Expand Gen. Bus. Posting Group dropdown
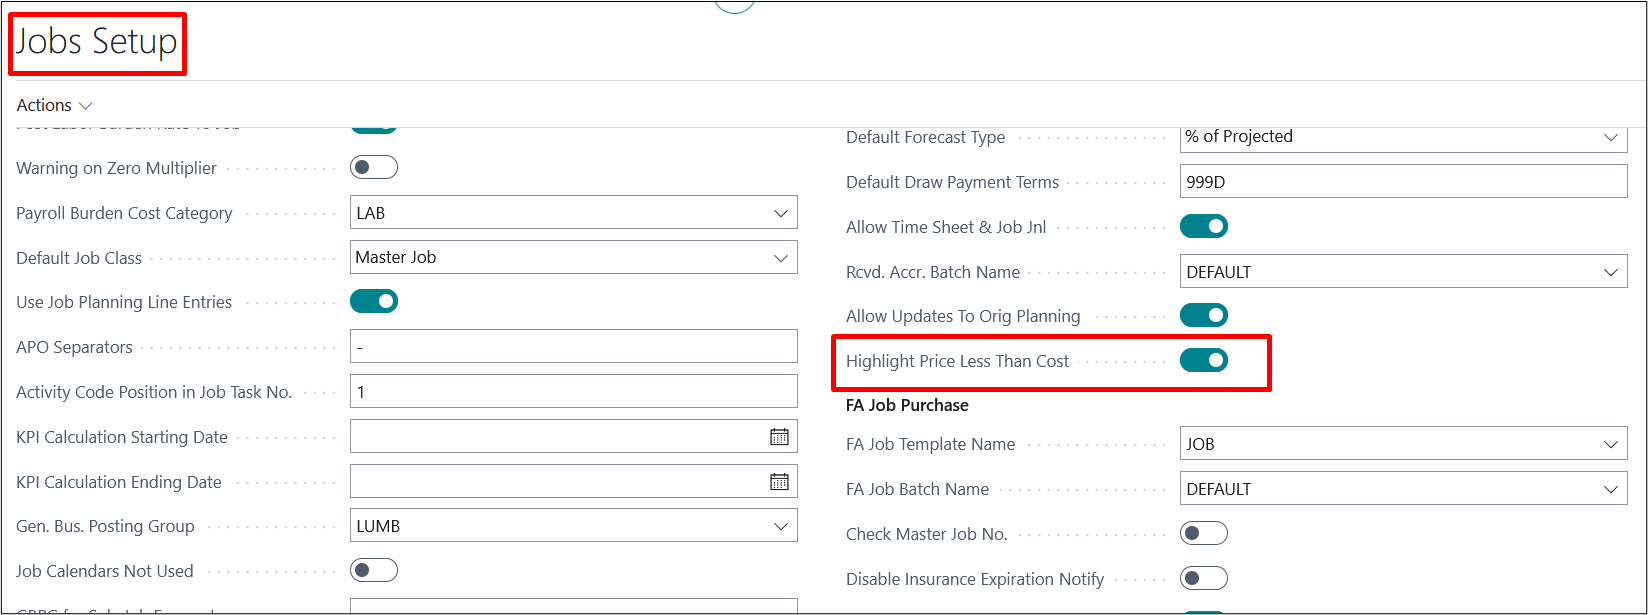1648x615 pixels. 780,526
